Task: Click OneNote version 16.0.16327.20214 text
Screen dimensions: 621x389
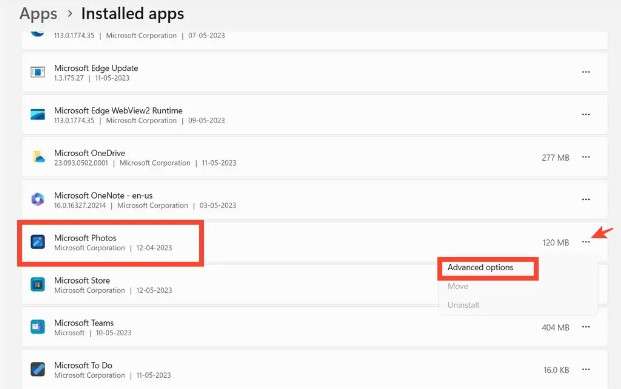Action: pos(80,205)
